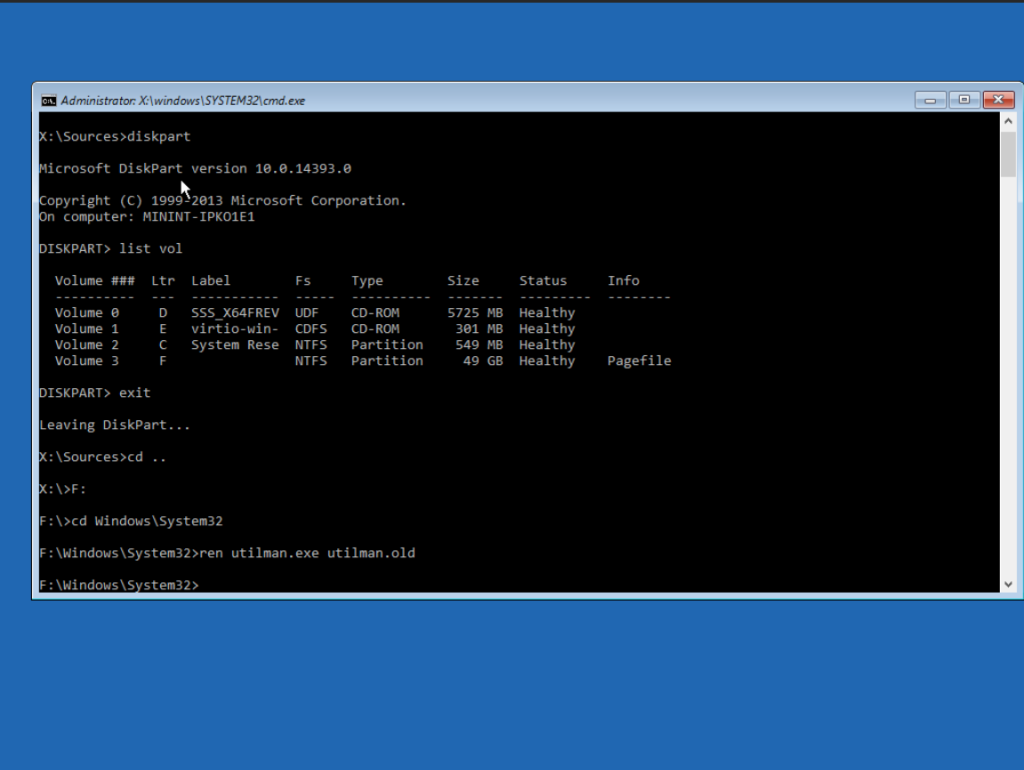Click the '549 MB' size value

tap(479, 345)
